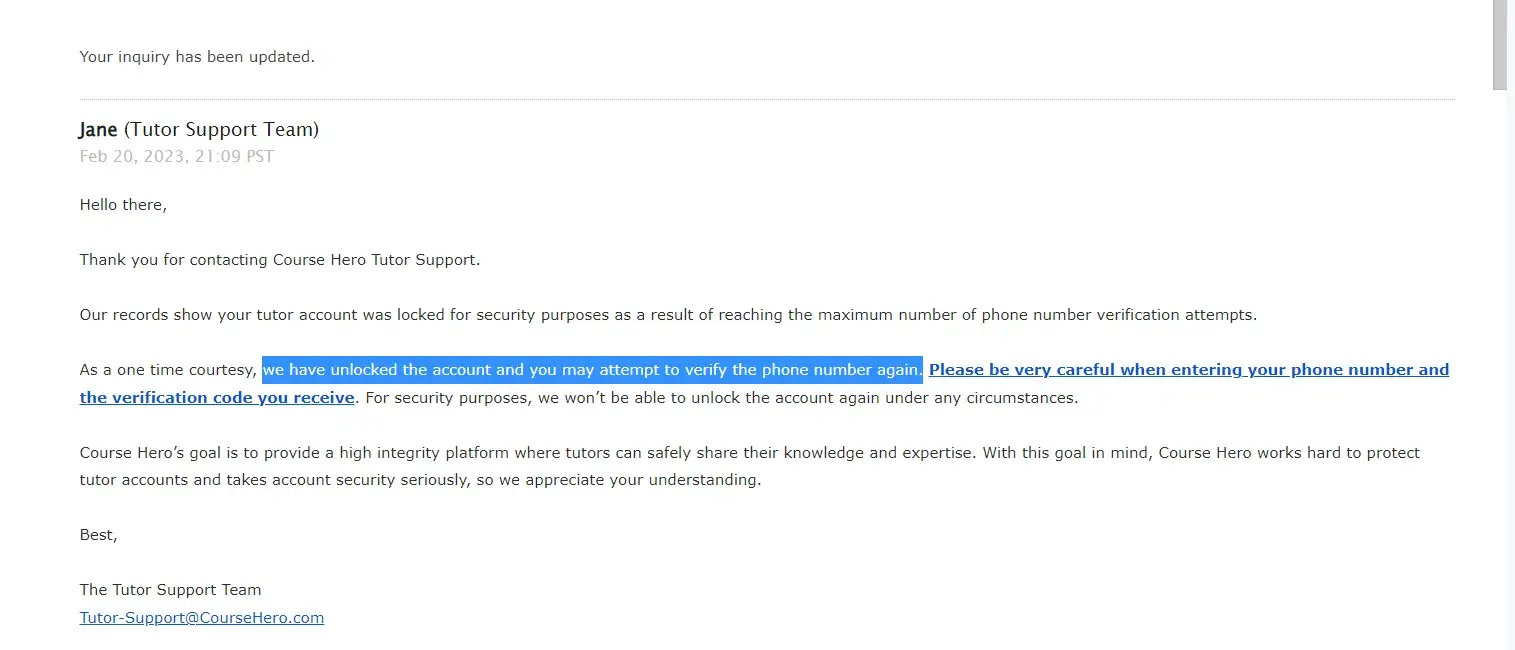Click the sender name Jane

coord(98,130)
